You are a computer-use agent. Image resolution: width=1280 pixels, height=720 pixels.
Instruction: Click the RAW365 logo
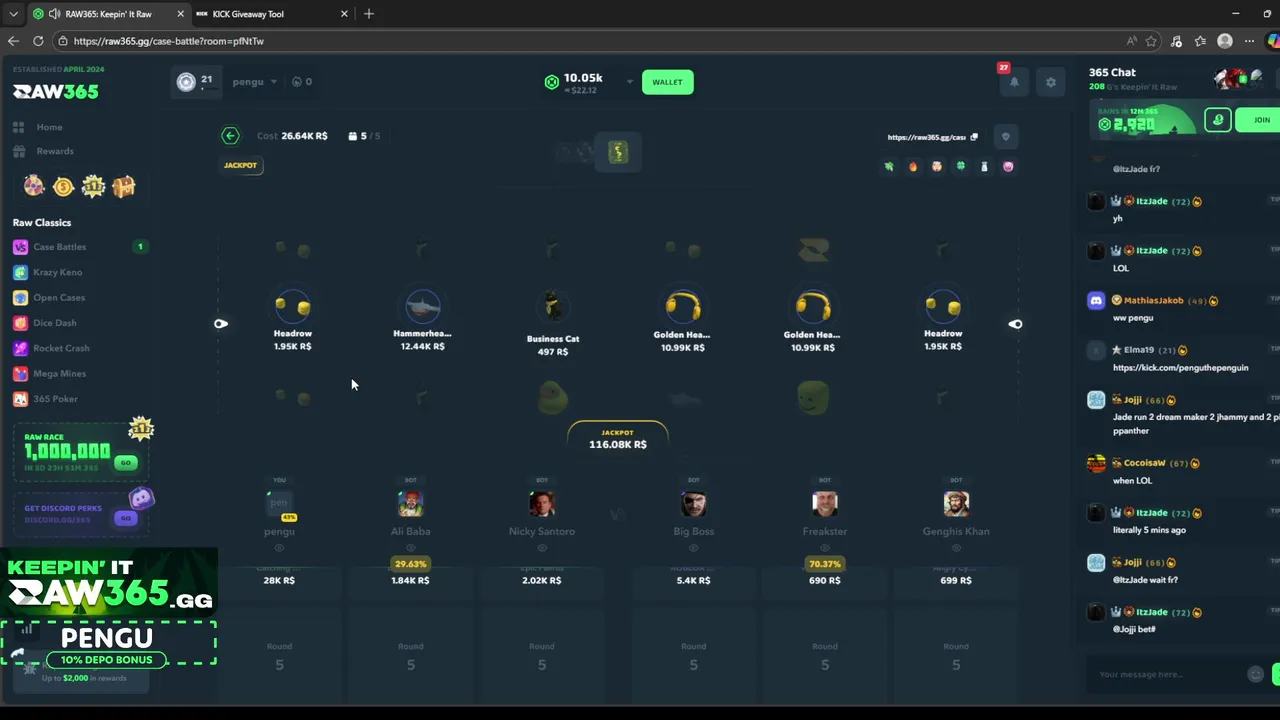click(x=56, y=91)
